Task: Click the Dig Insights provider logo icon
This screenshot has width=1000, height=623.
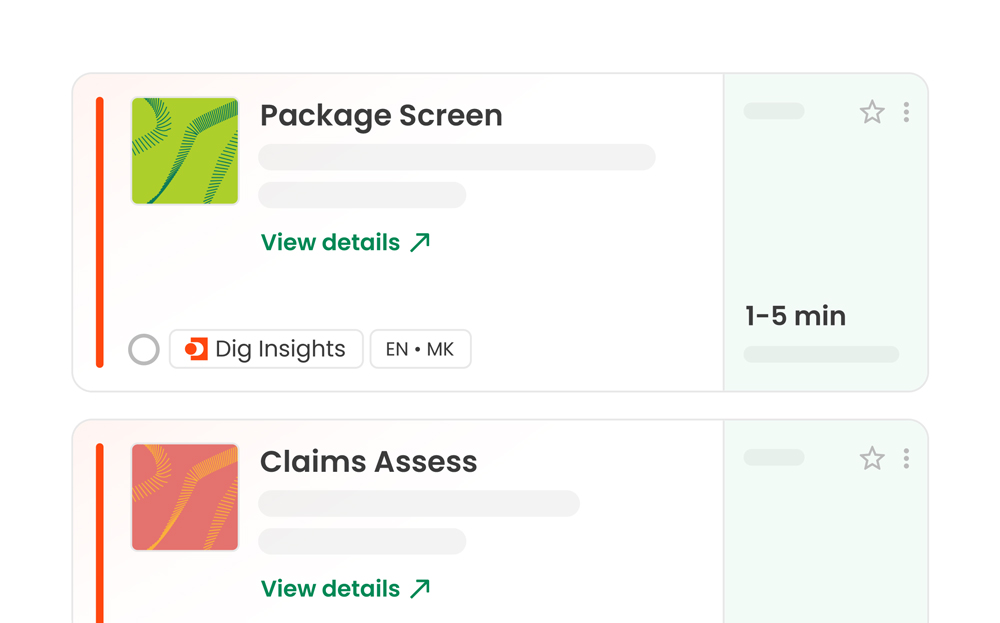Action: tap(196, 348)
